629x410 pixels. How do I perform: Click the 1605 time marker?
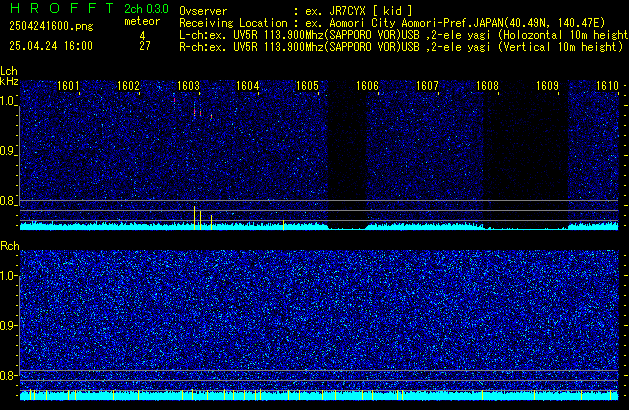[307, 86]
